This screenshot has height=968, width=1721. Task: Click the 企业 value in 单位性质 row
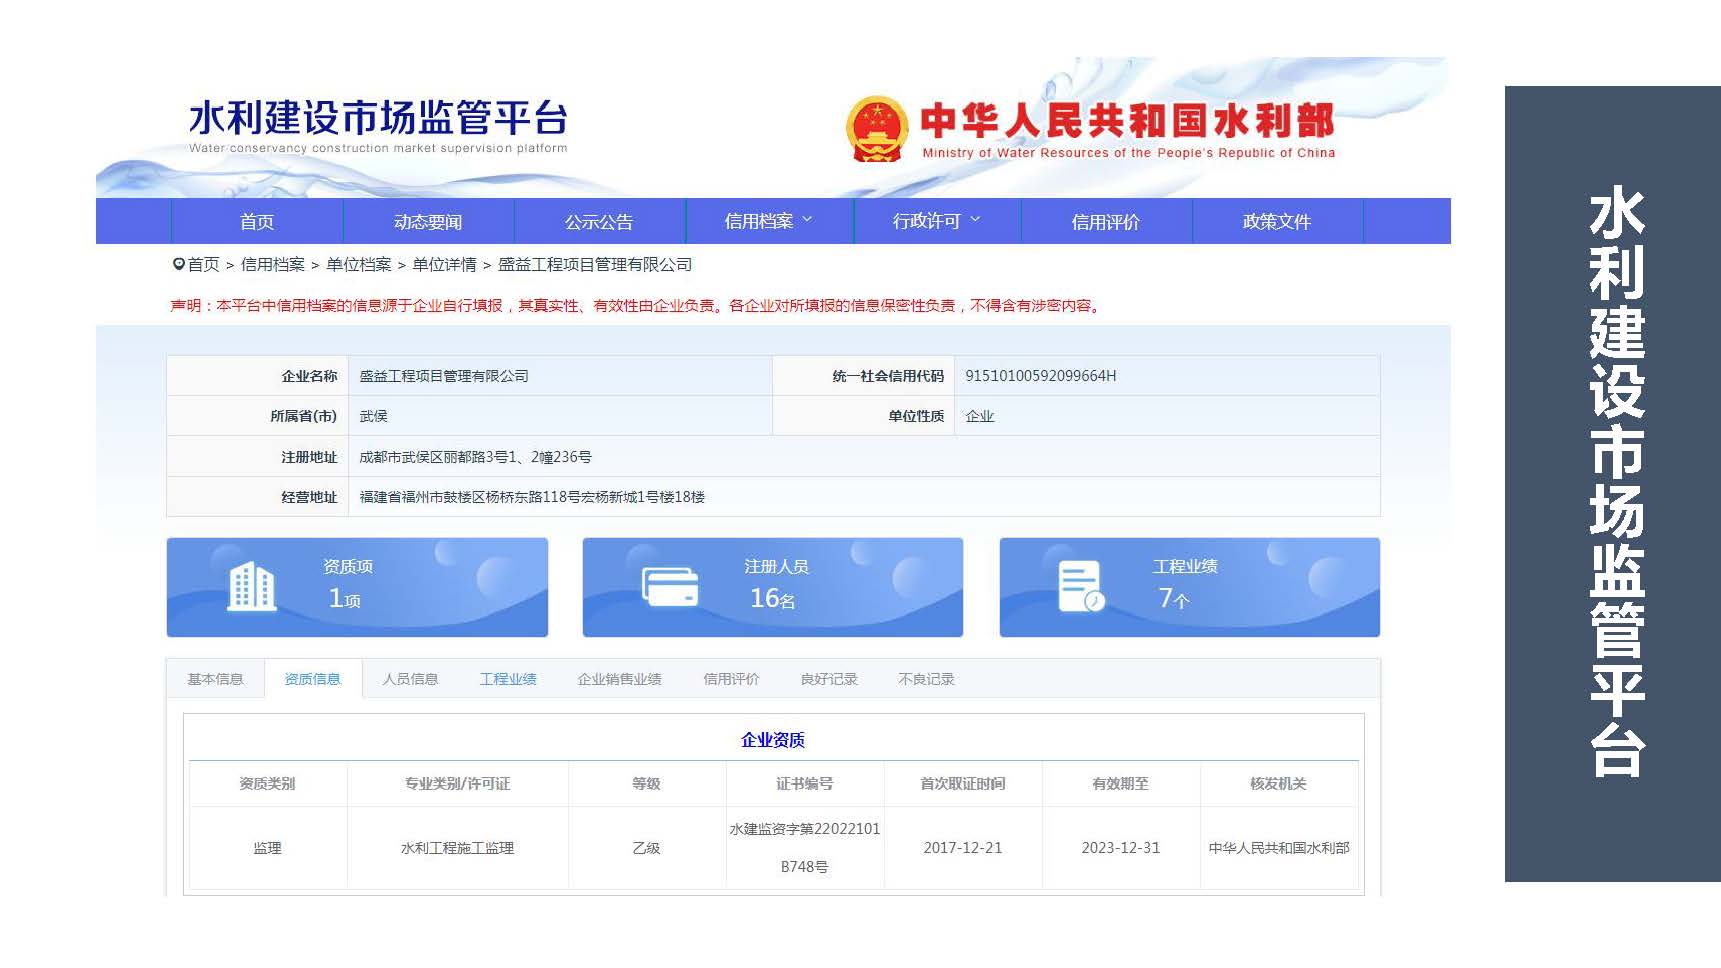pyautogui.click(x=980, y=416)
